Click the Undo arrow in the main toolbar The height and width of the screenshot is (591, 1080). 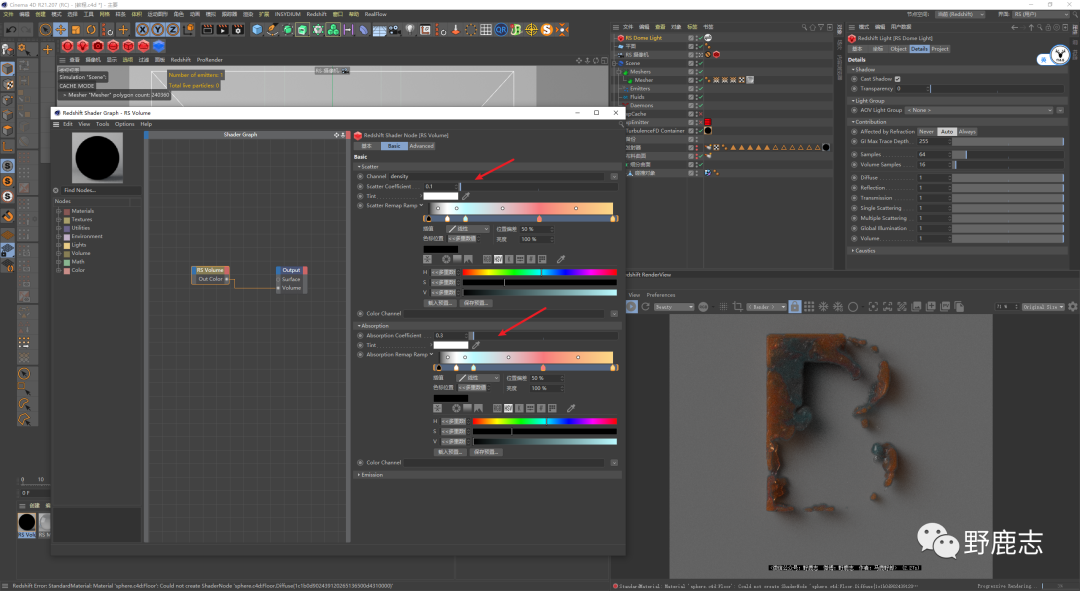[x=11, y=30]
